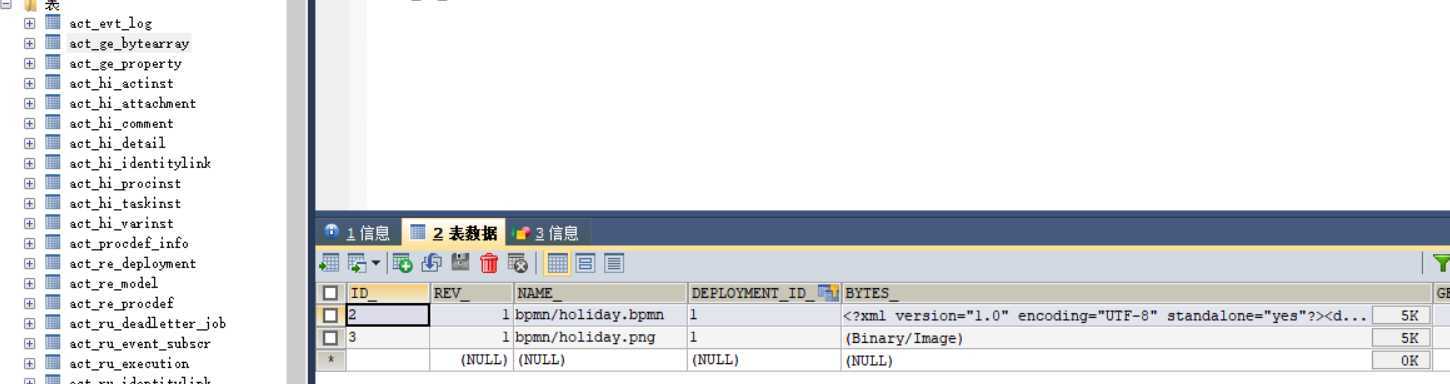Click the BYTES_ column header

point(1137,293)
